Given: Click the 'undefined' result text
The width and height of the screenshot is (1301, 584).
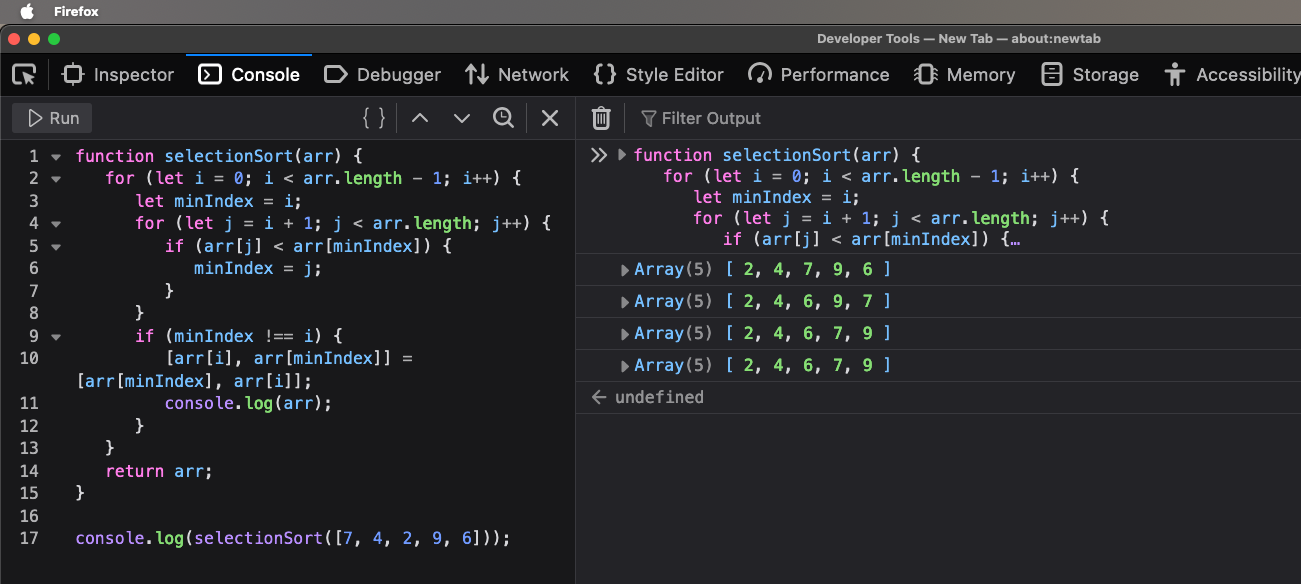Looking at the screenshot, I should (x=659, y=397).
